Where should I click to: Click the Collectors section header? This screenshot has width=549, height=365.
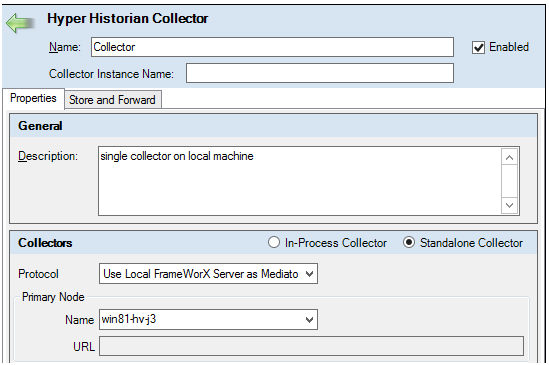tap(45, 243)
